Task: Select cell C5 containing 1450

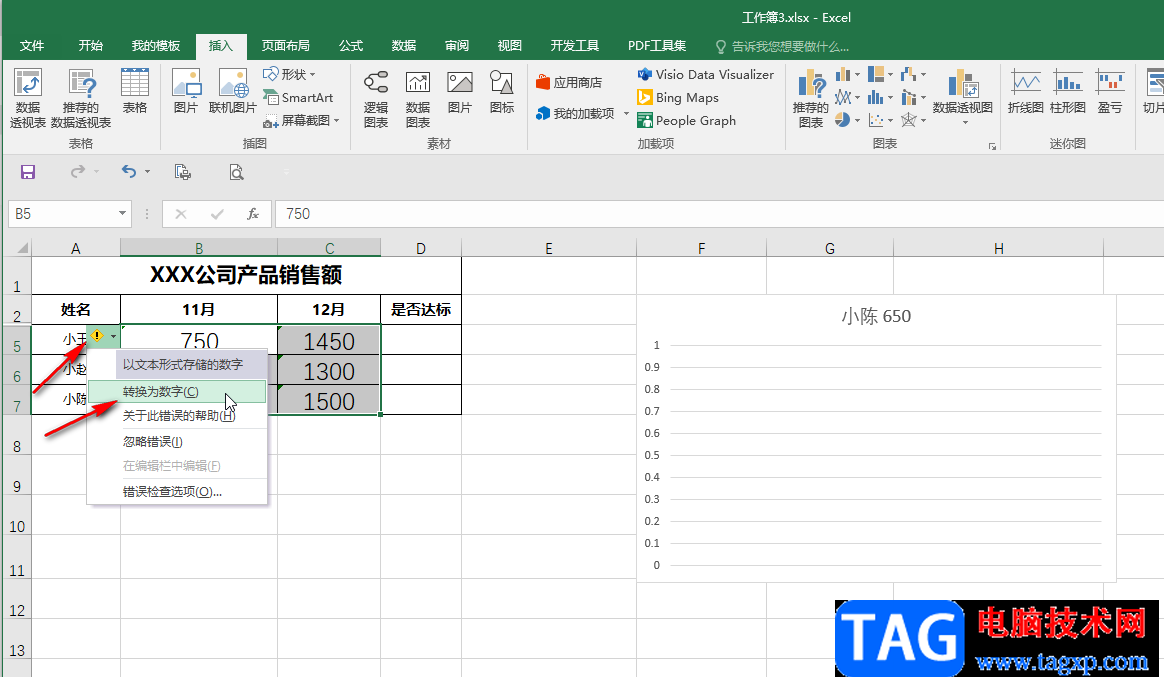Action: 329,340
